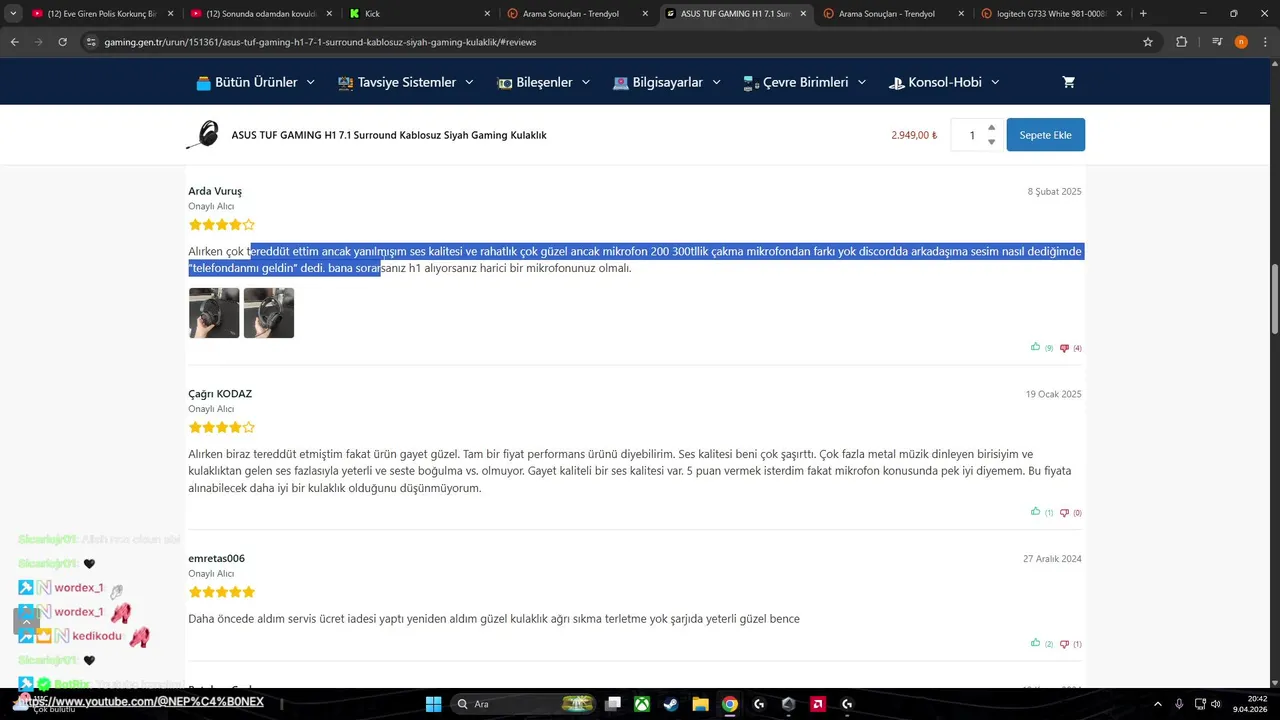This screenshot has width=1280, height=720.
Task: Like Arda Vuruş's review with thumbs up
Action: [x=1036, y=347]
